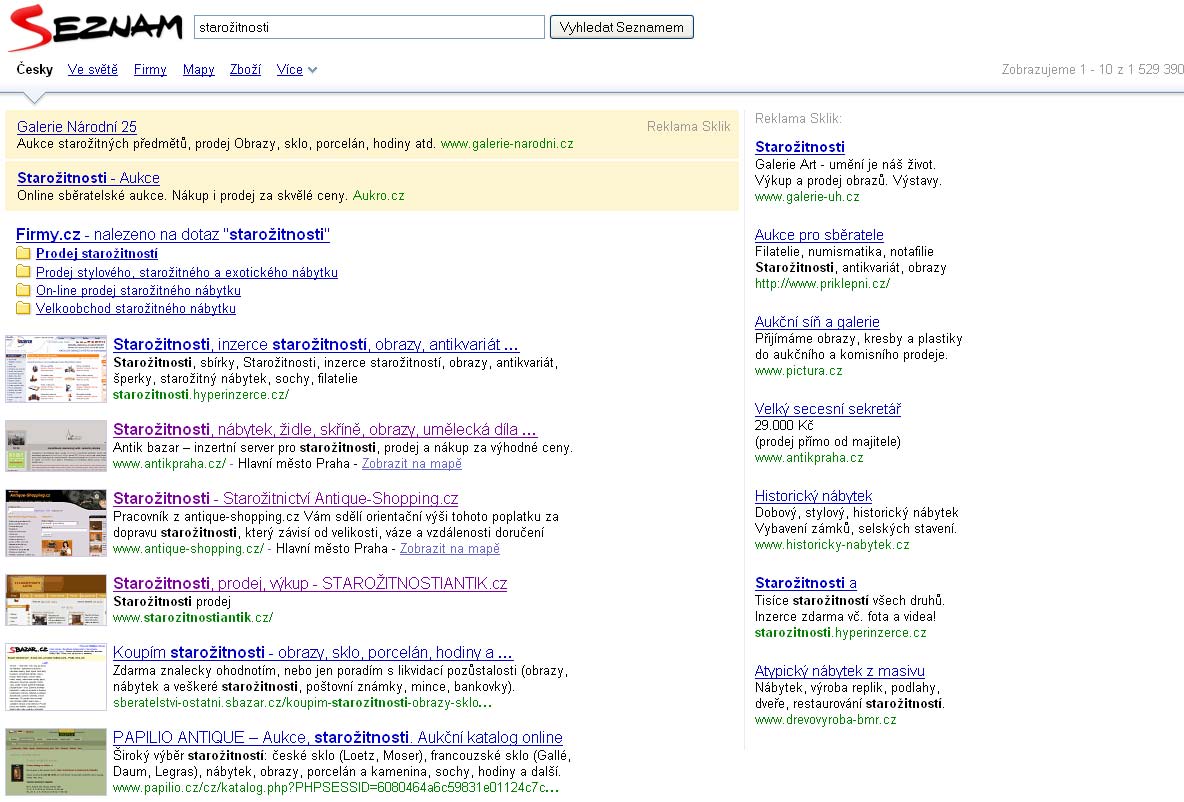1184x802 pixels.
Task: Open Velkoobchod starožitného nábytku link
Action: [136, 309]
